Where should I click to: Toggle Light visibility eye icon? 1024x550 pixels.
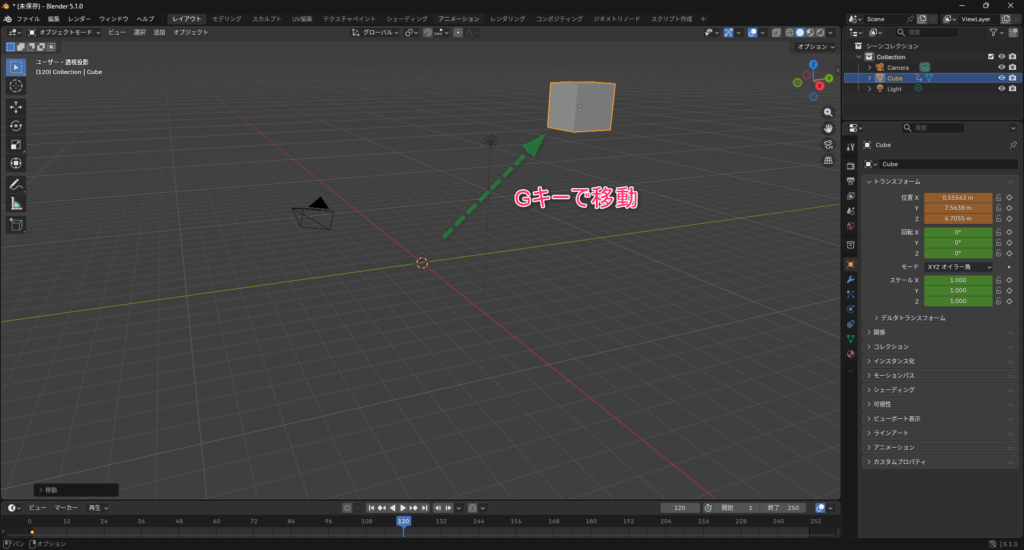pyautogui.click(x=1000, y=89)
